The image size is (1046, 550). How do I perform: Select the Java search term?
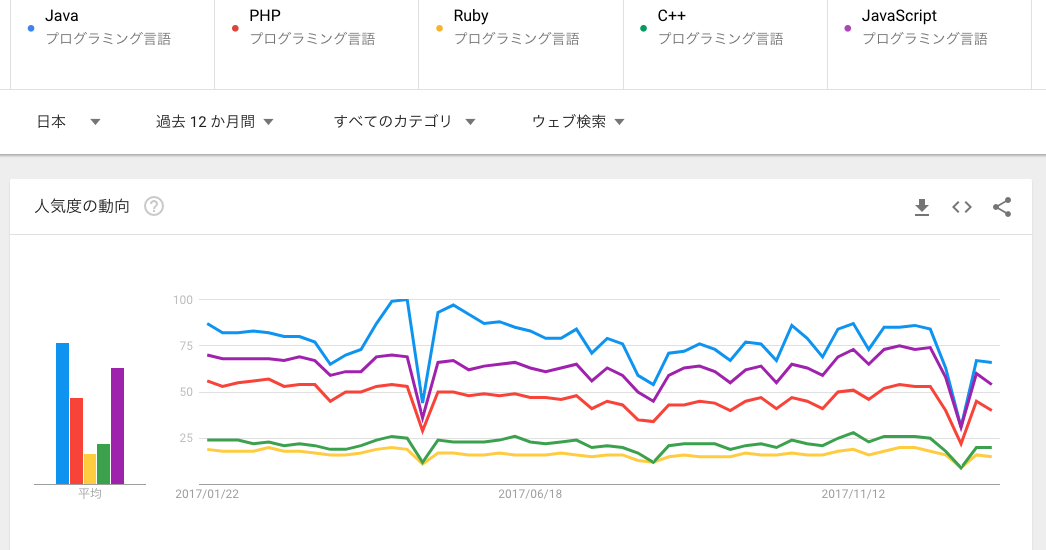62,16
